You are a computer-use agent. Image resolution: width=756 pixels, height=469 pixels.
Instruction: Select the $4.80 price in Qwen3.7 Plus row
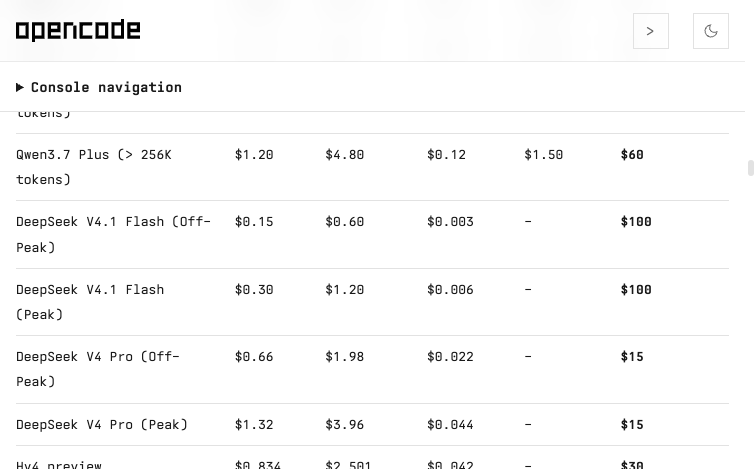tap(345, 155)
